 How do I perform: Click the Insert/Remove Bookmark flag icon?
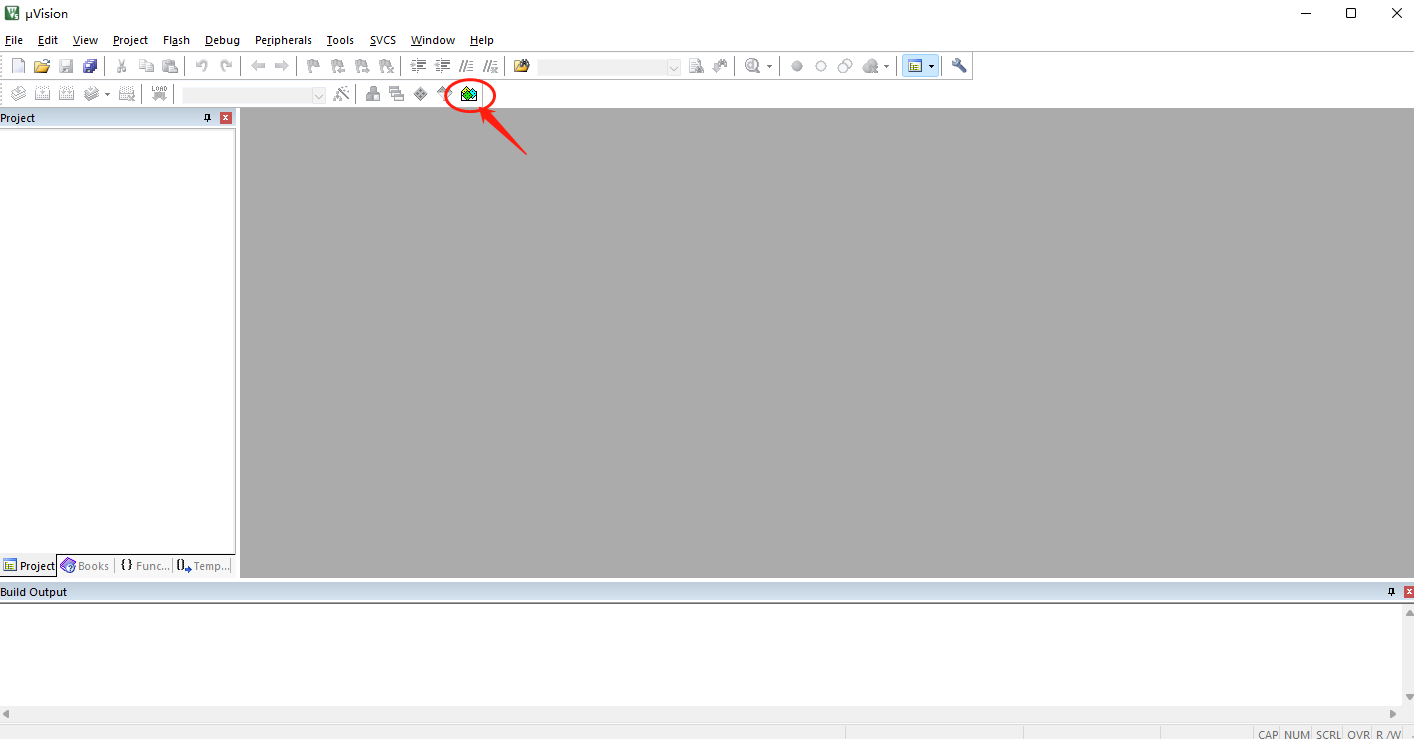(314, 66)
